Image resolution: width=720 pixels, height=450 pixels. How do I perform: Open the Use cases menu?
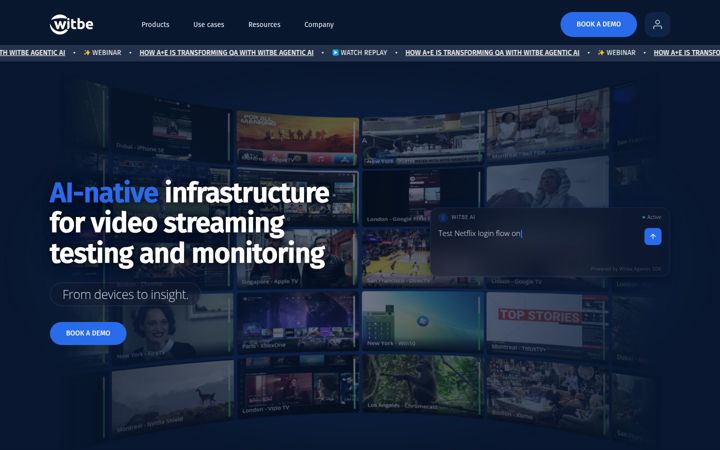pyautogui.click(x=208, y=24)
